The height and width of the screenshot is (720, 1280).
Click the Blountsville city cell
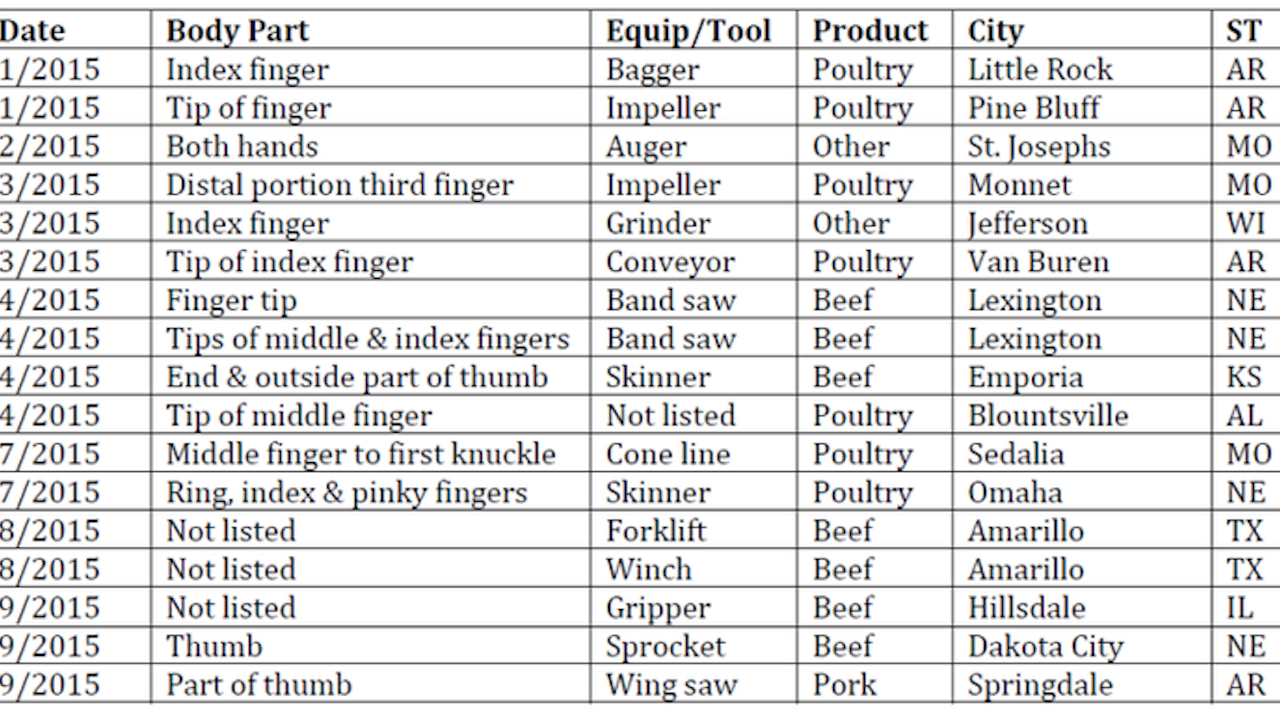[x=1048, y=415]
